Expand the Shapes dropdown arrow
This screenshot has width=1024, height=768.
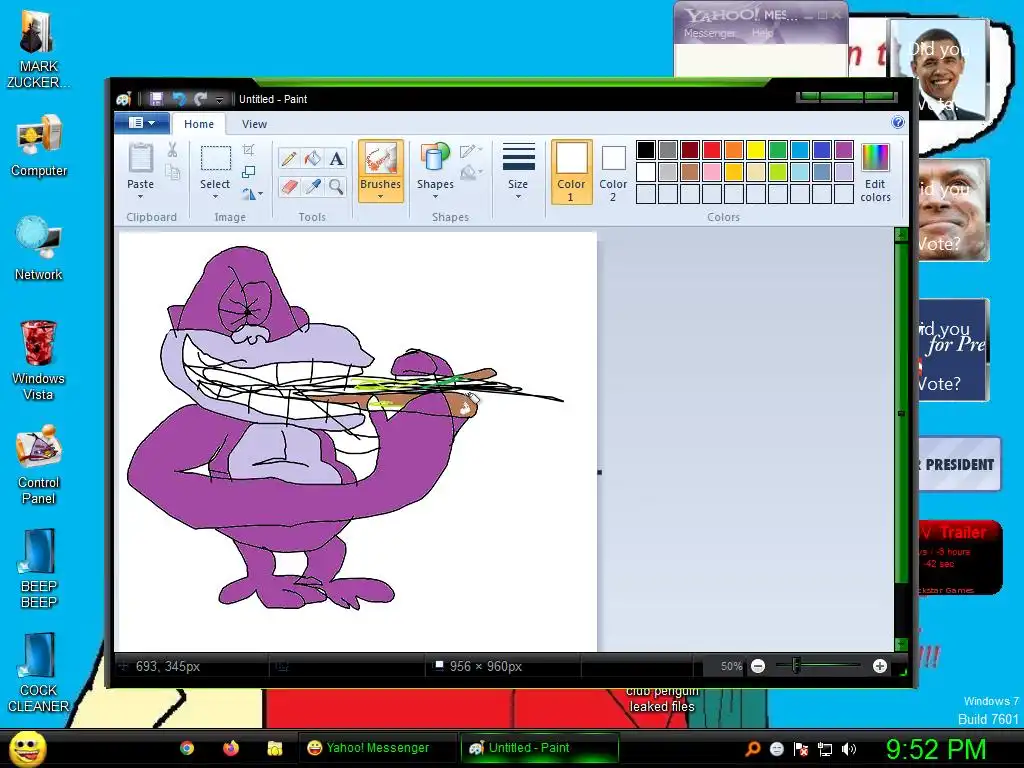point(435,197)
